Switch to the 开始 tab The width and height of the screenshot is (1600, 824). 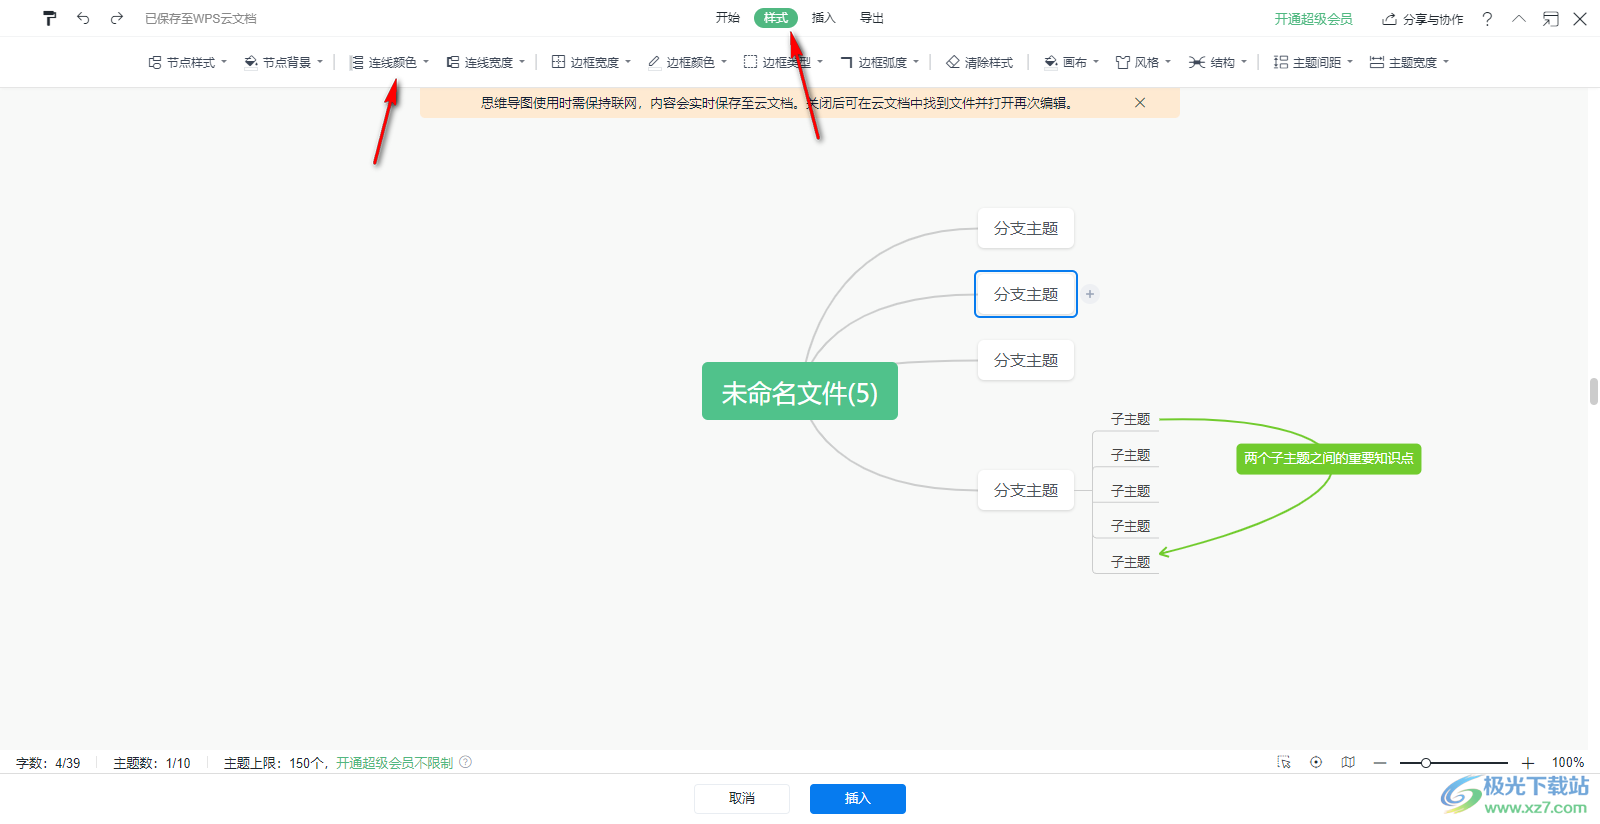[727, 18]
